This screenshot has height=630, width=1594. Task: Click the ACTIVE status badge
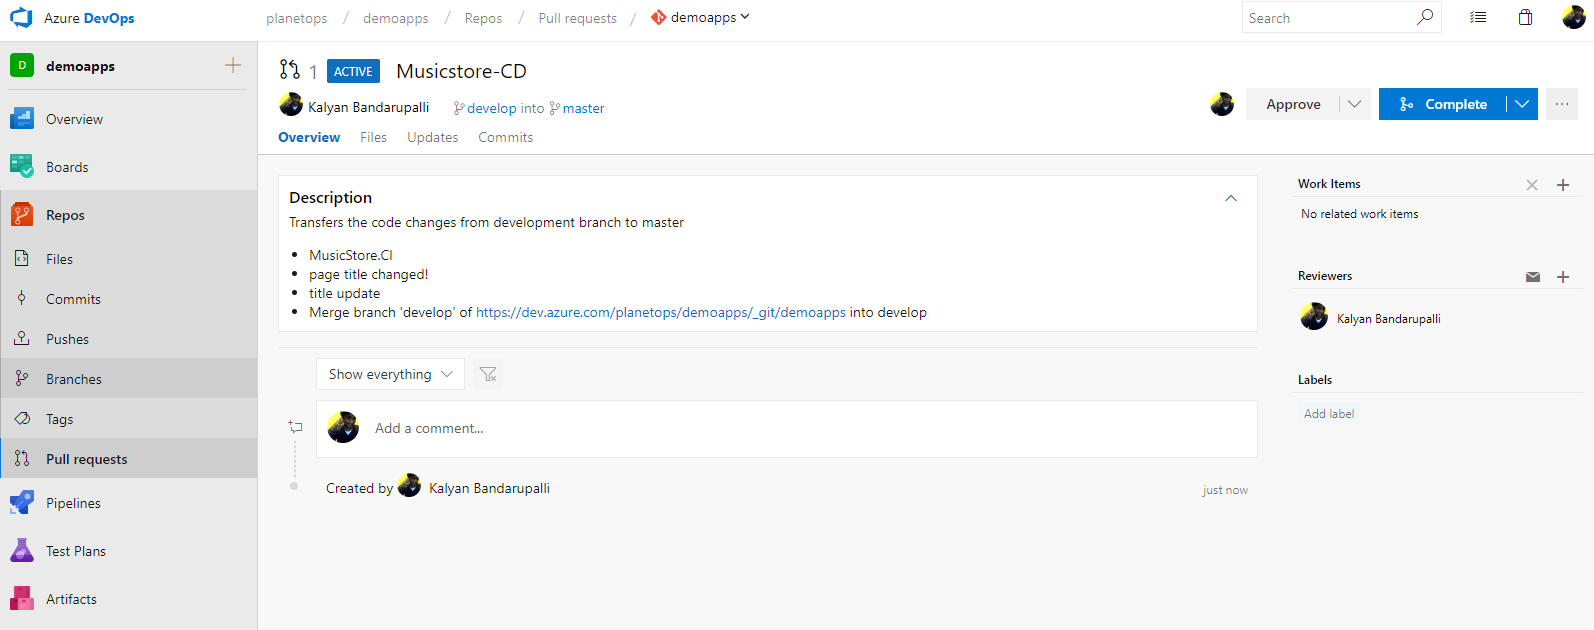pyautogui.click(x=353, y=71)
